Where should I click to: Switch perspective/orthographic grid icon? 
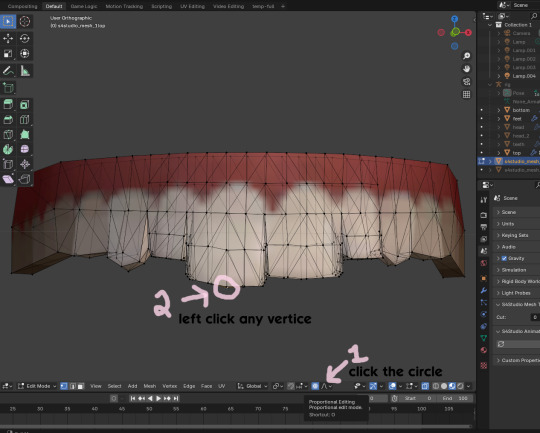point(466,94)
